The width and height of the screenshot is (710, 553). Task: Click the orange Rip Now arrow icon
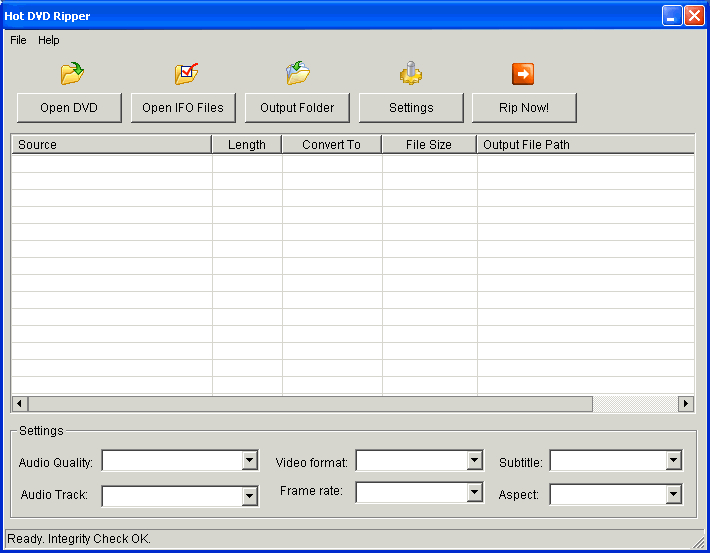point(523,74)
